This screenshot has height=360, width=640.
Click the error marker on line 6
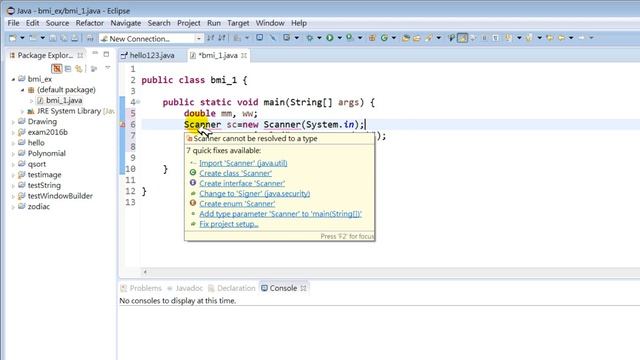click(122, 124)
